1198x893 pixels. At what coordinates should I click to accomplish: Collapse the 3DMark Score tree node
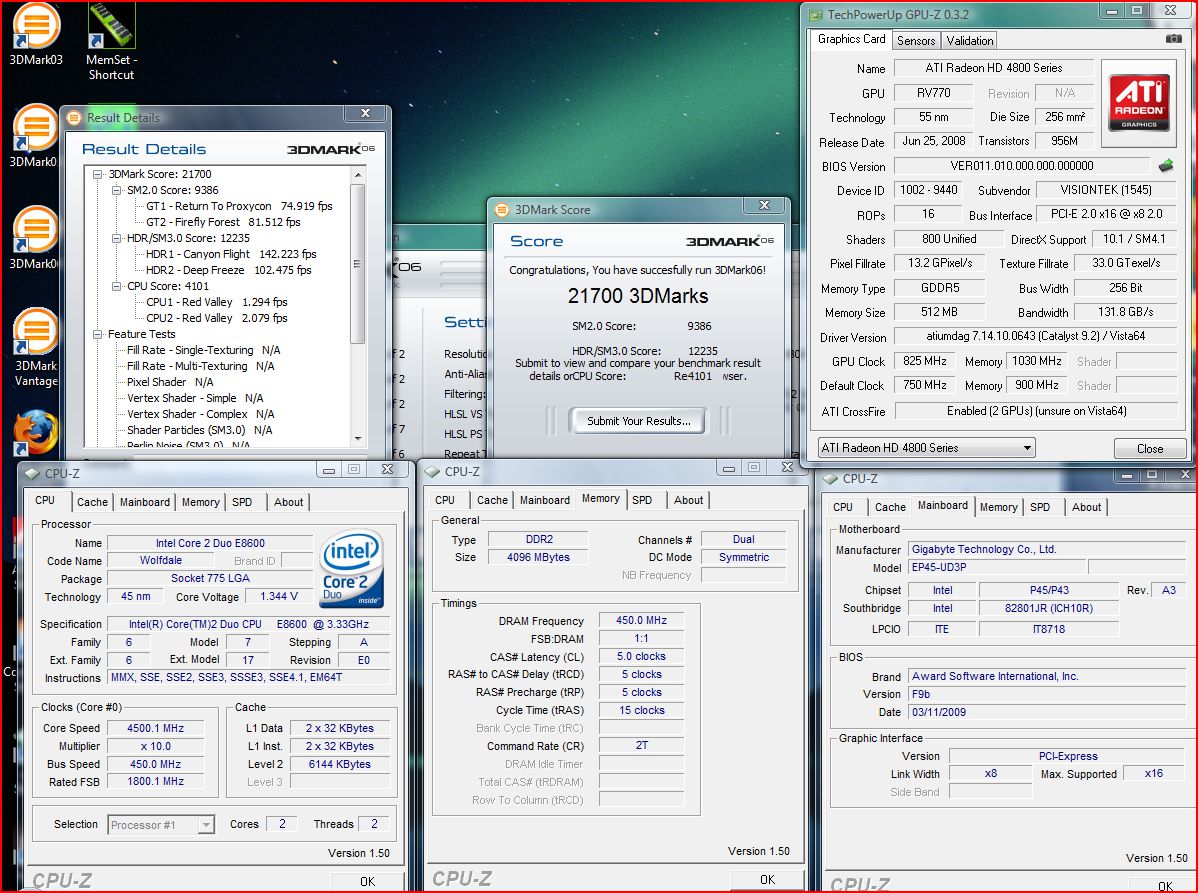pyautogui.click(x=98, y=174)
